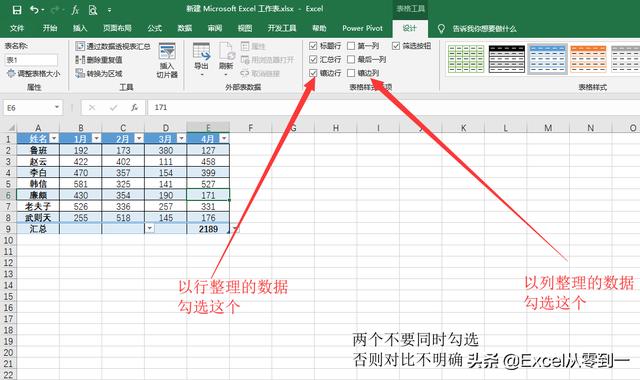The height and width of the screenshot is (380, 640).
Task: Switch to the Insert (插入) tab
Action: coord(80,28)
